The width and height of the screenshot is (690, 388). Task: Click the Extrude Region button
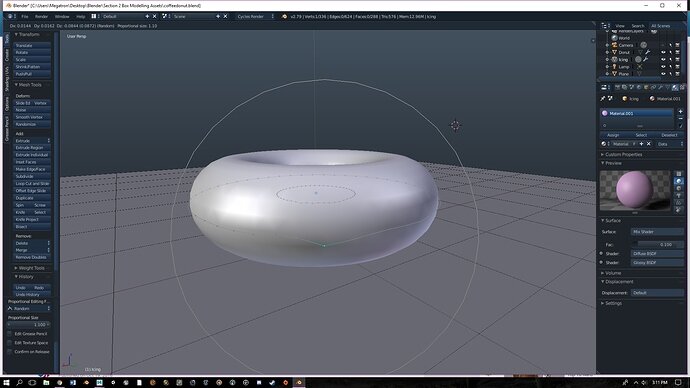coord(32,148)
